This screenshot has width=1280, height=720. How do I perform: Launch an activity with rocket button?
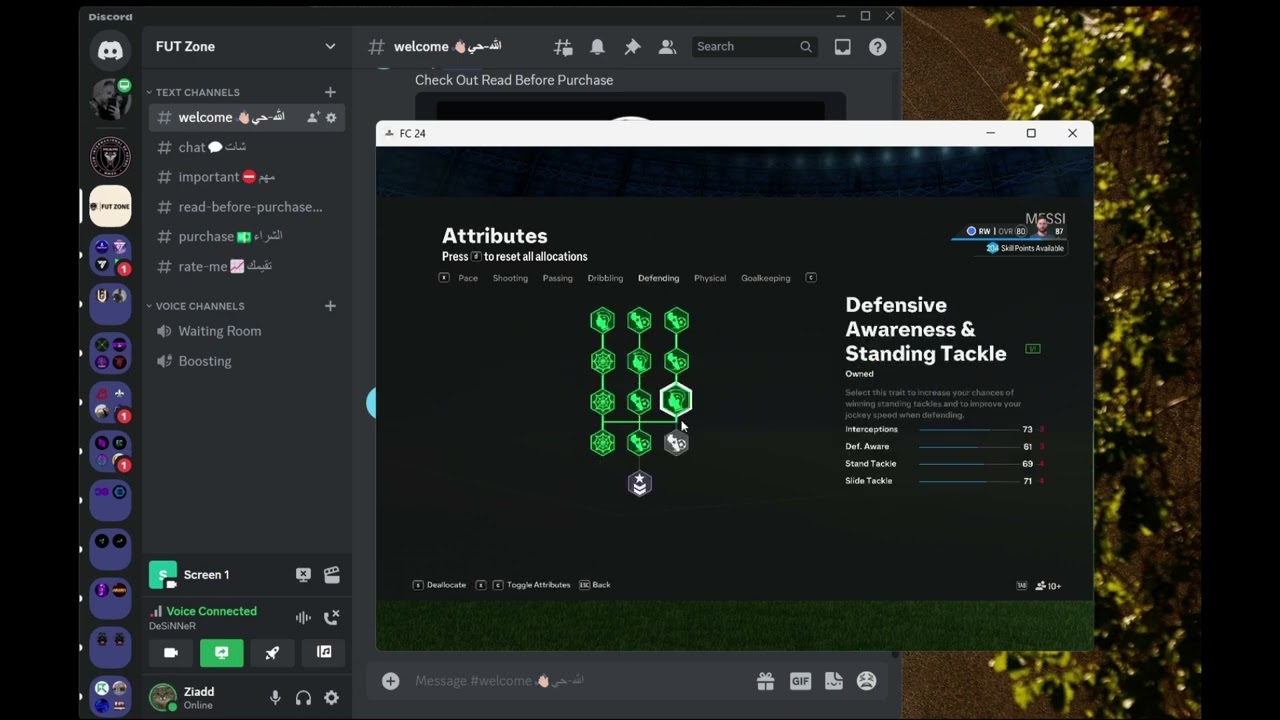[x=272, y=653]
